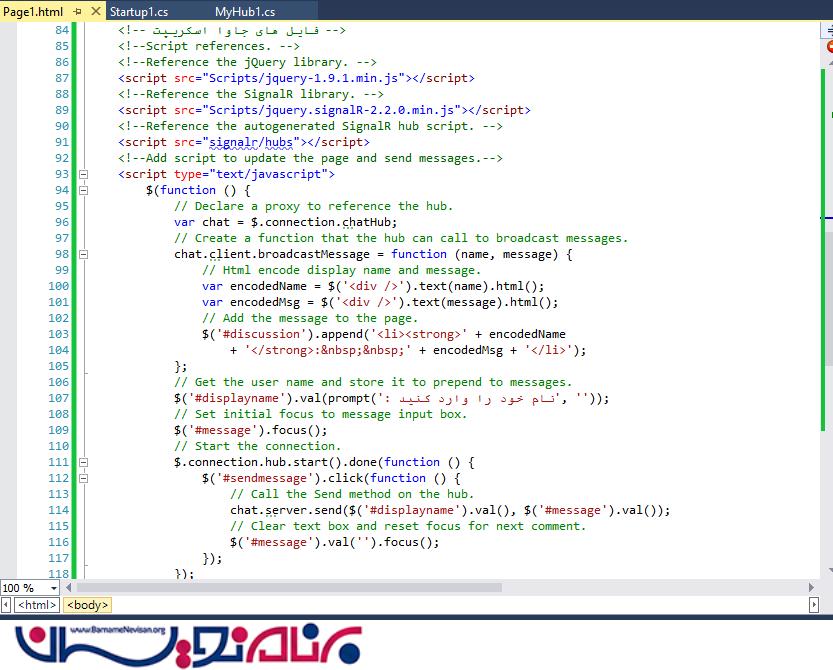Click the red error indicator in margin
Viewport: 833px width, 670px height.
click(x=829, y=47)
